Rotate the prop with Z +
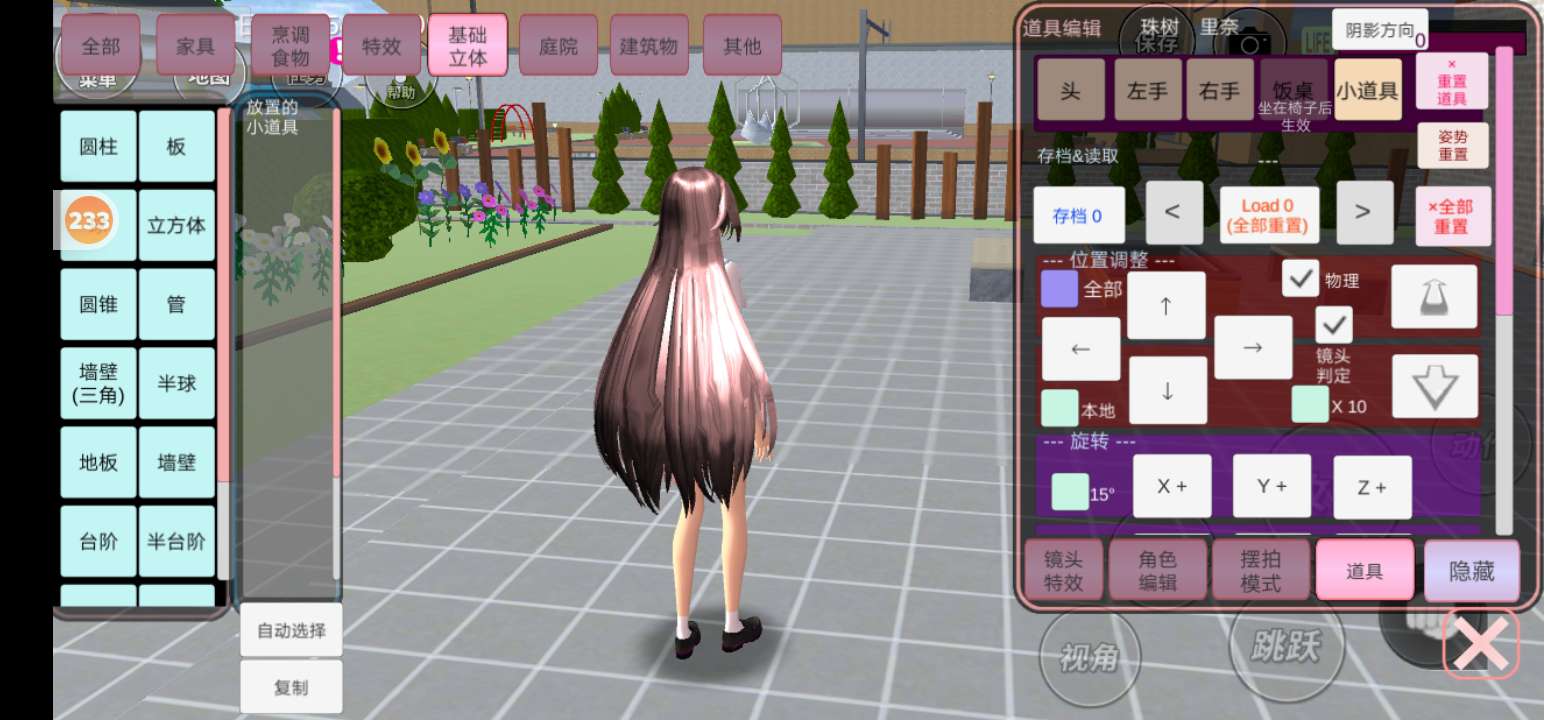The width and height of the screenshot is (1544, 720). pos(1372,487)
